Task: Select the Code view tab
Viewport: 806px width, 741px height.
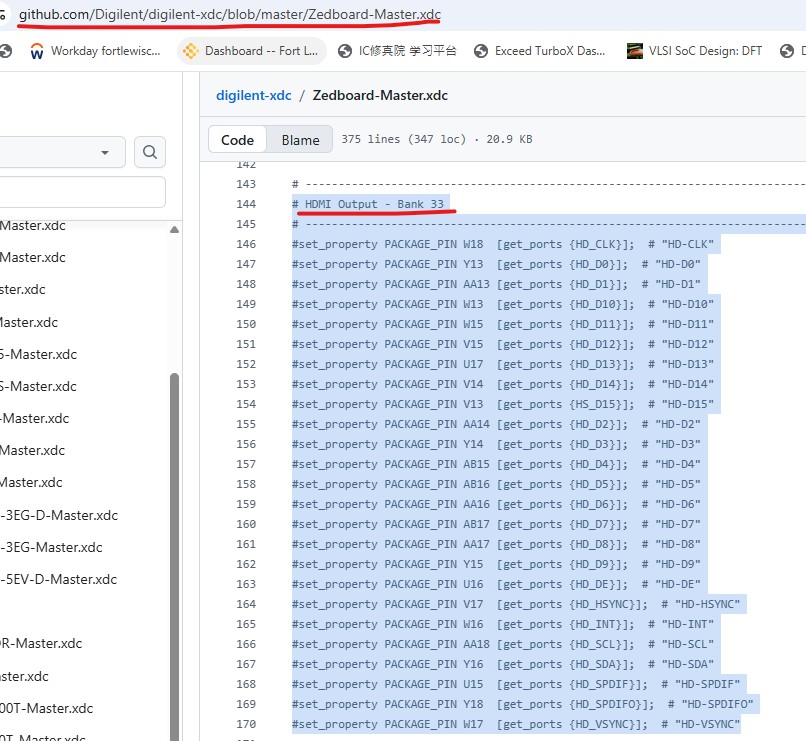Action: pyautogui.click(x=237, y=140)
